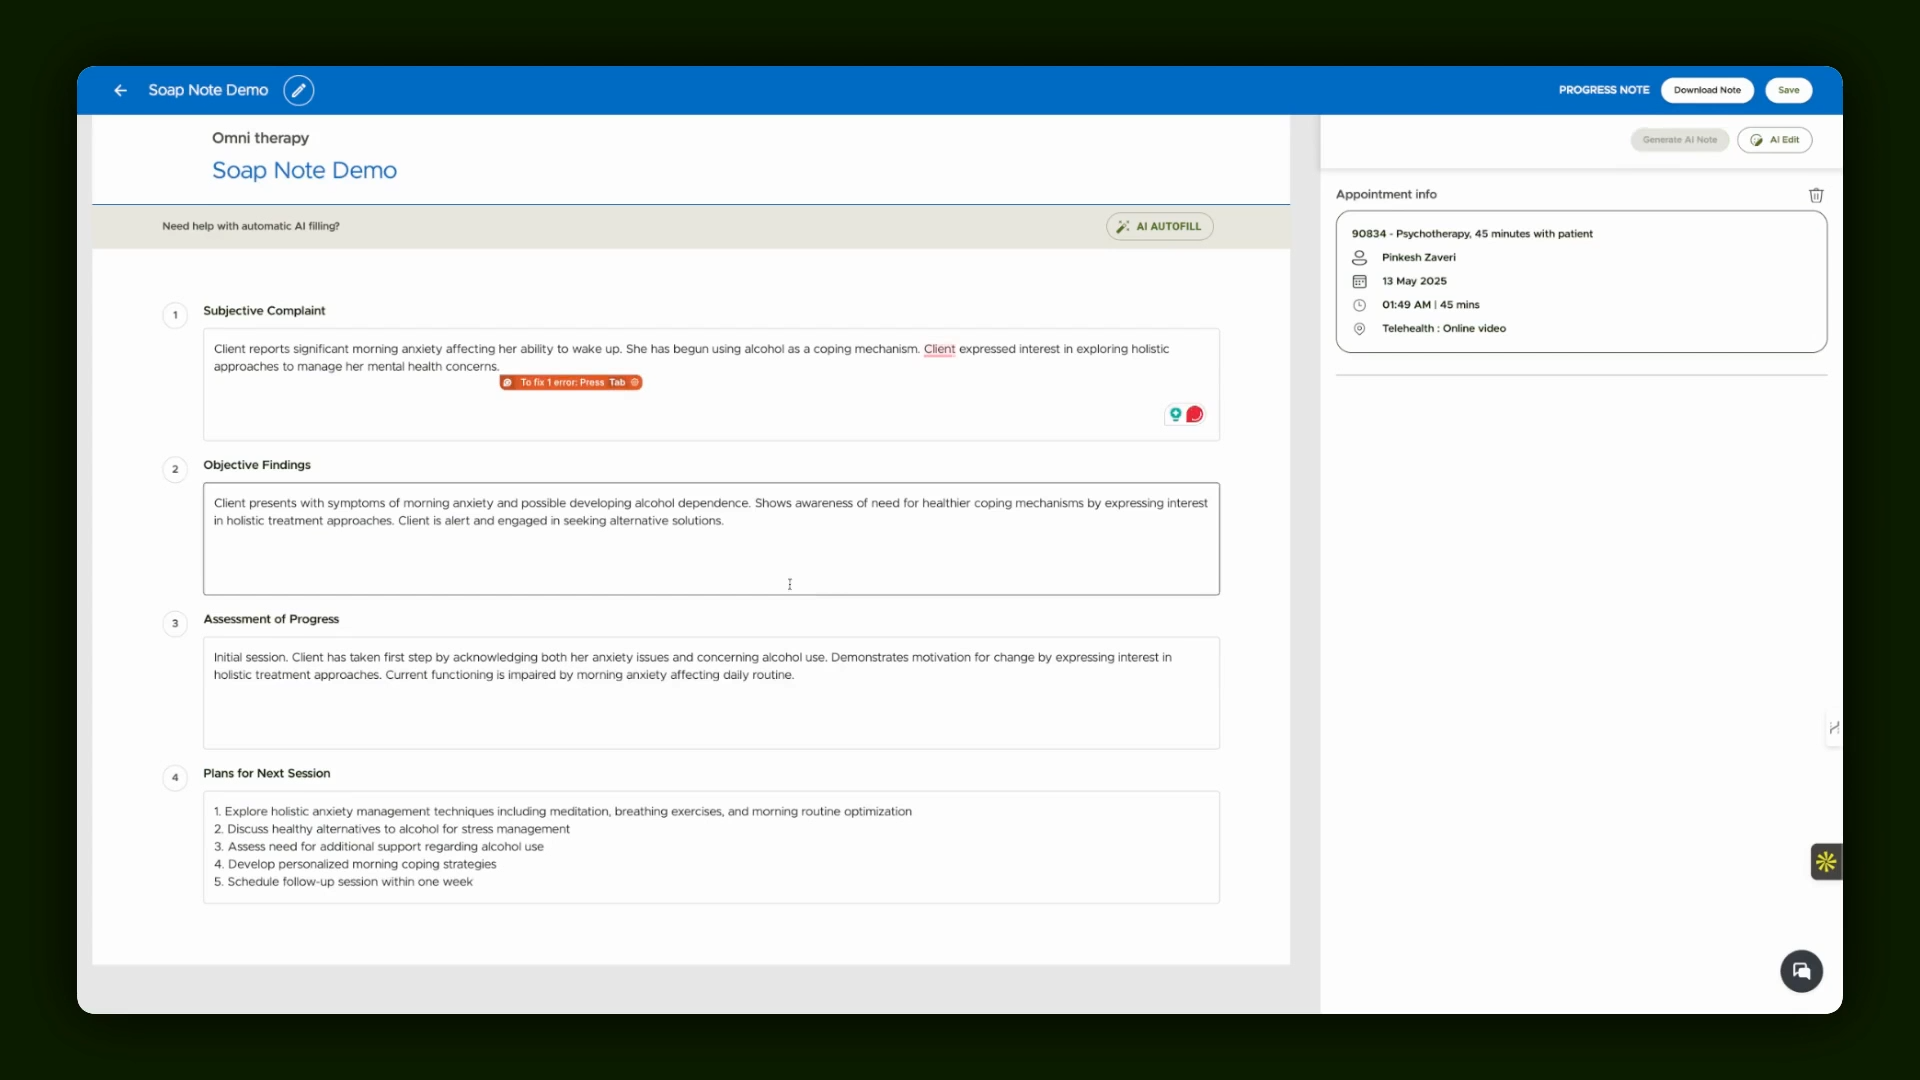
Task: Click the Generate AI Note button
Action: click(x=1679, y=140)
